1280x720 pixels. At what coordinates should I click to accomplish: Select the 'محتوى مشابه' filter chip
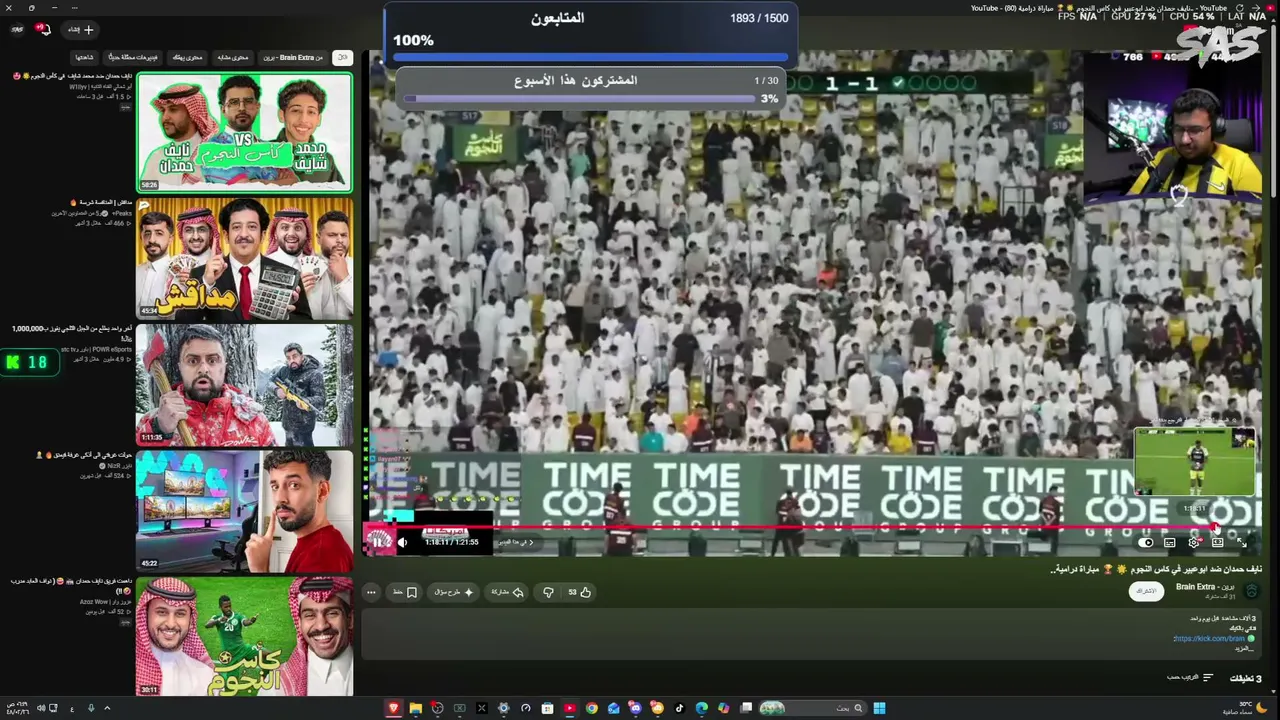click(x=233, y=57)
